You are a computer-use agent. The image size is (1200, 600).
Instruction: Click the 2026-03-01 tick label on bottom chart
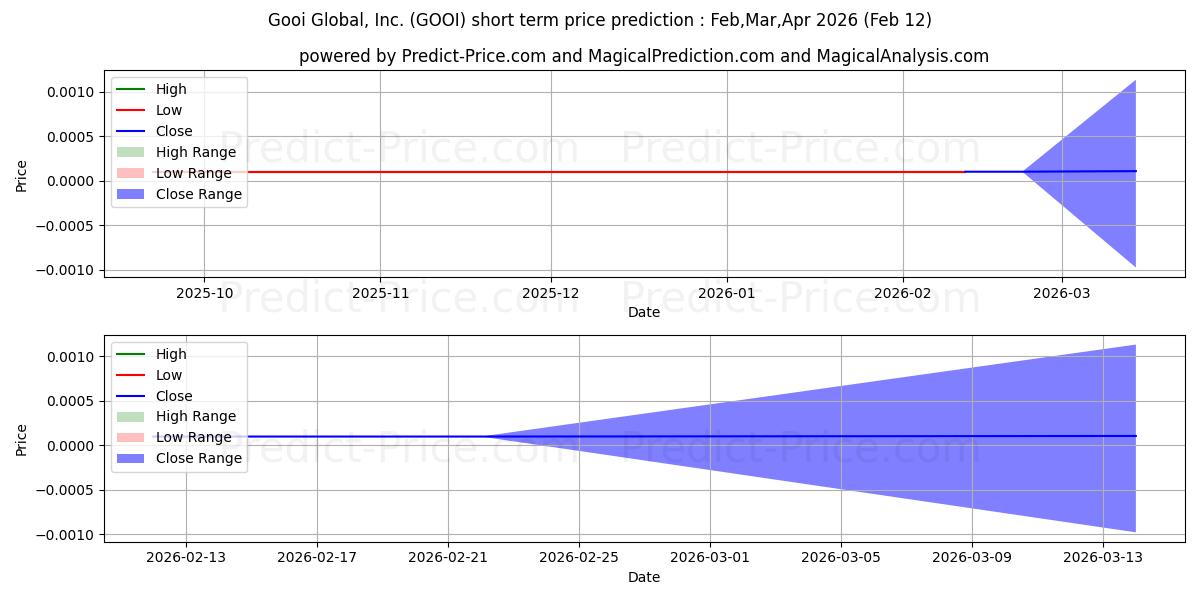(x=710, y=558)
